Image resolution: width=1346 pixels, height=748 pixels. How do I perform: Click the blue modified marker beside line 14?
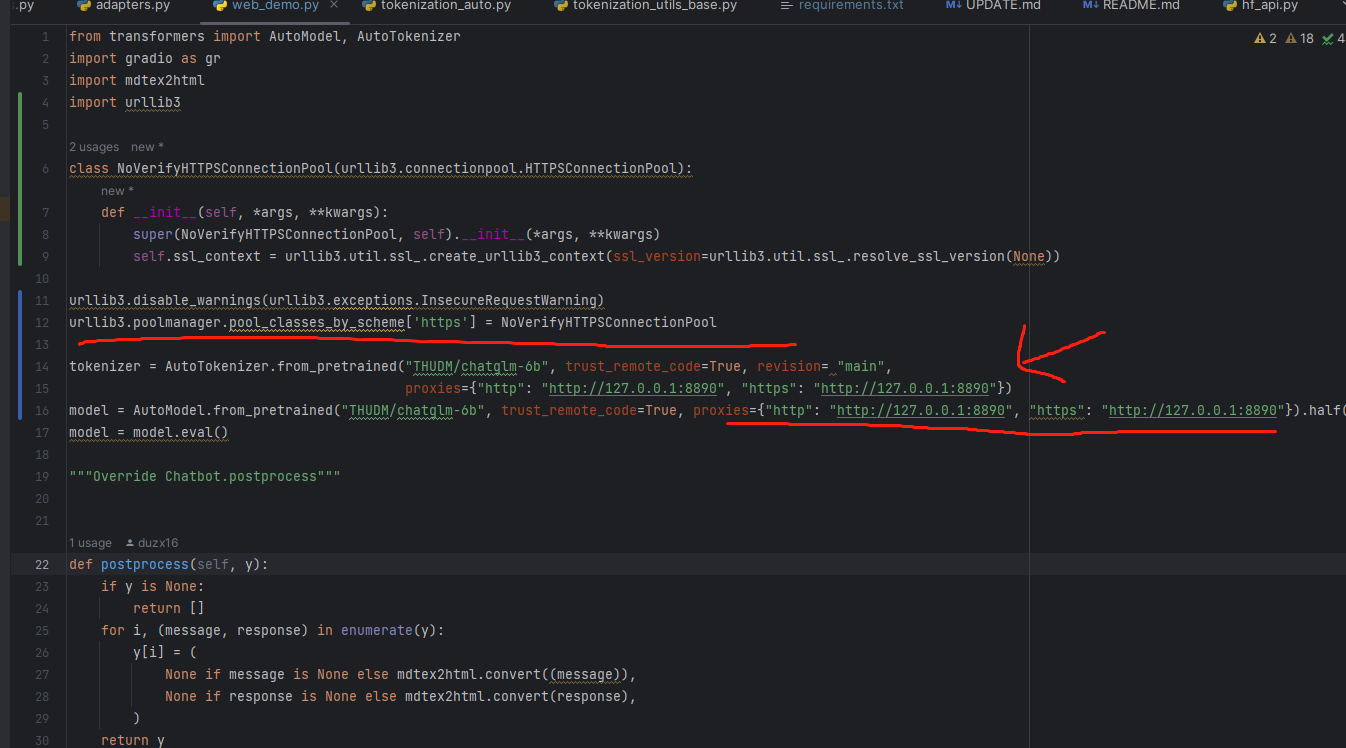coord(21,366)
